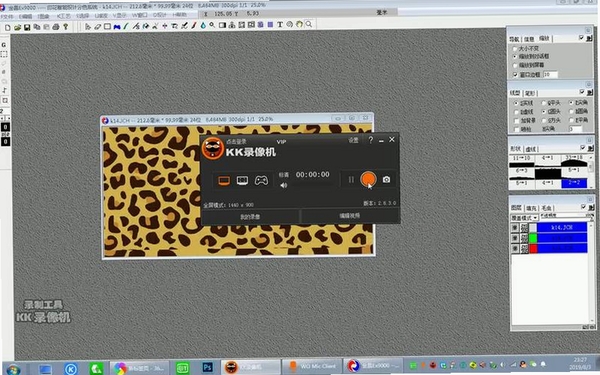Image resolution: width=600 pixels, height=375 pixels.
Task: Select the rectangle tool in toolbar
Action: [x=108, y=26]
